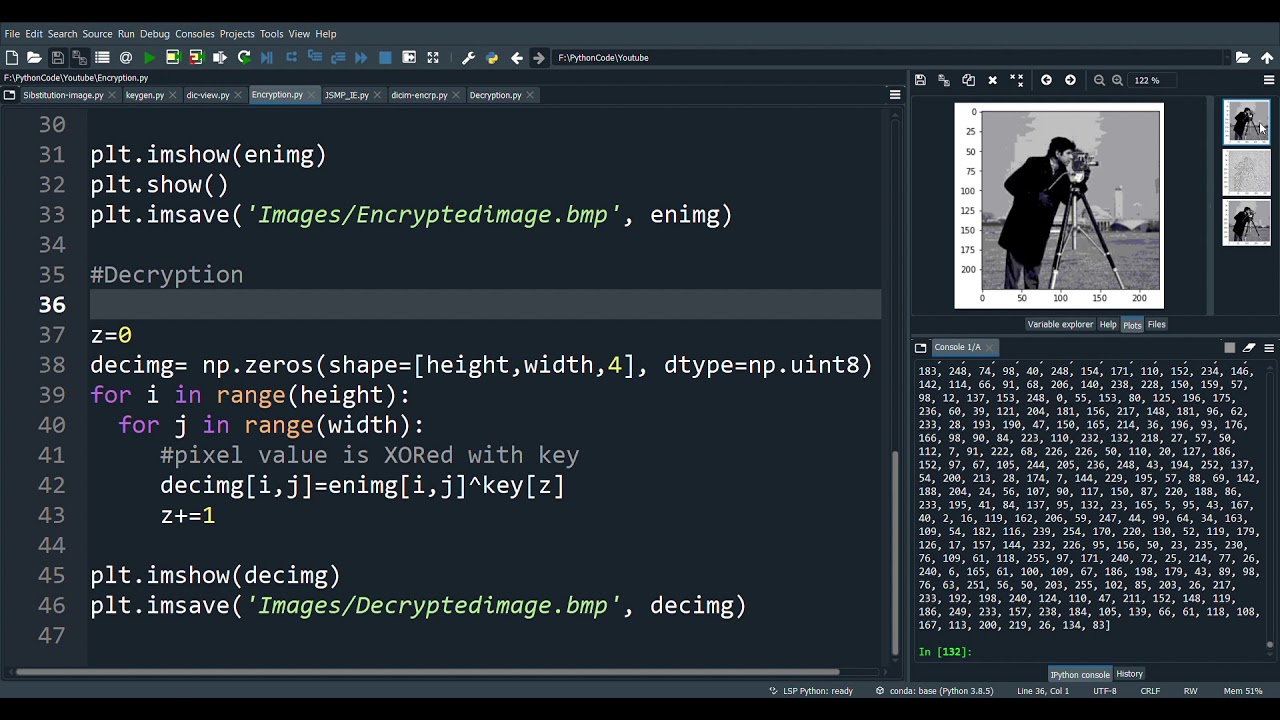
Task: Remove the current plot with X icon
Action: [992, 80]
